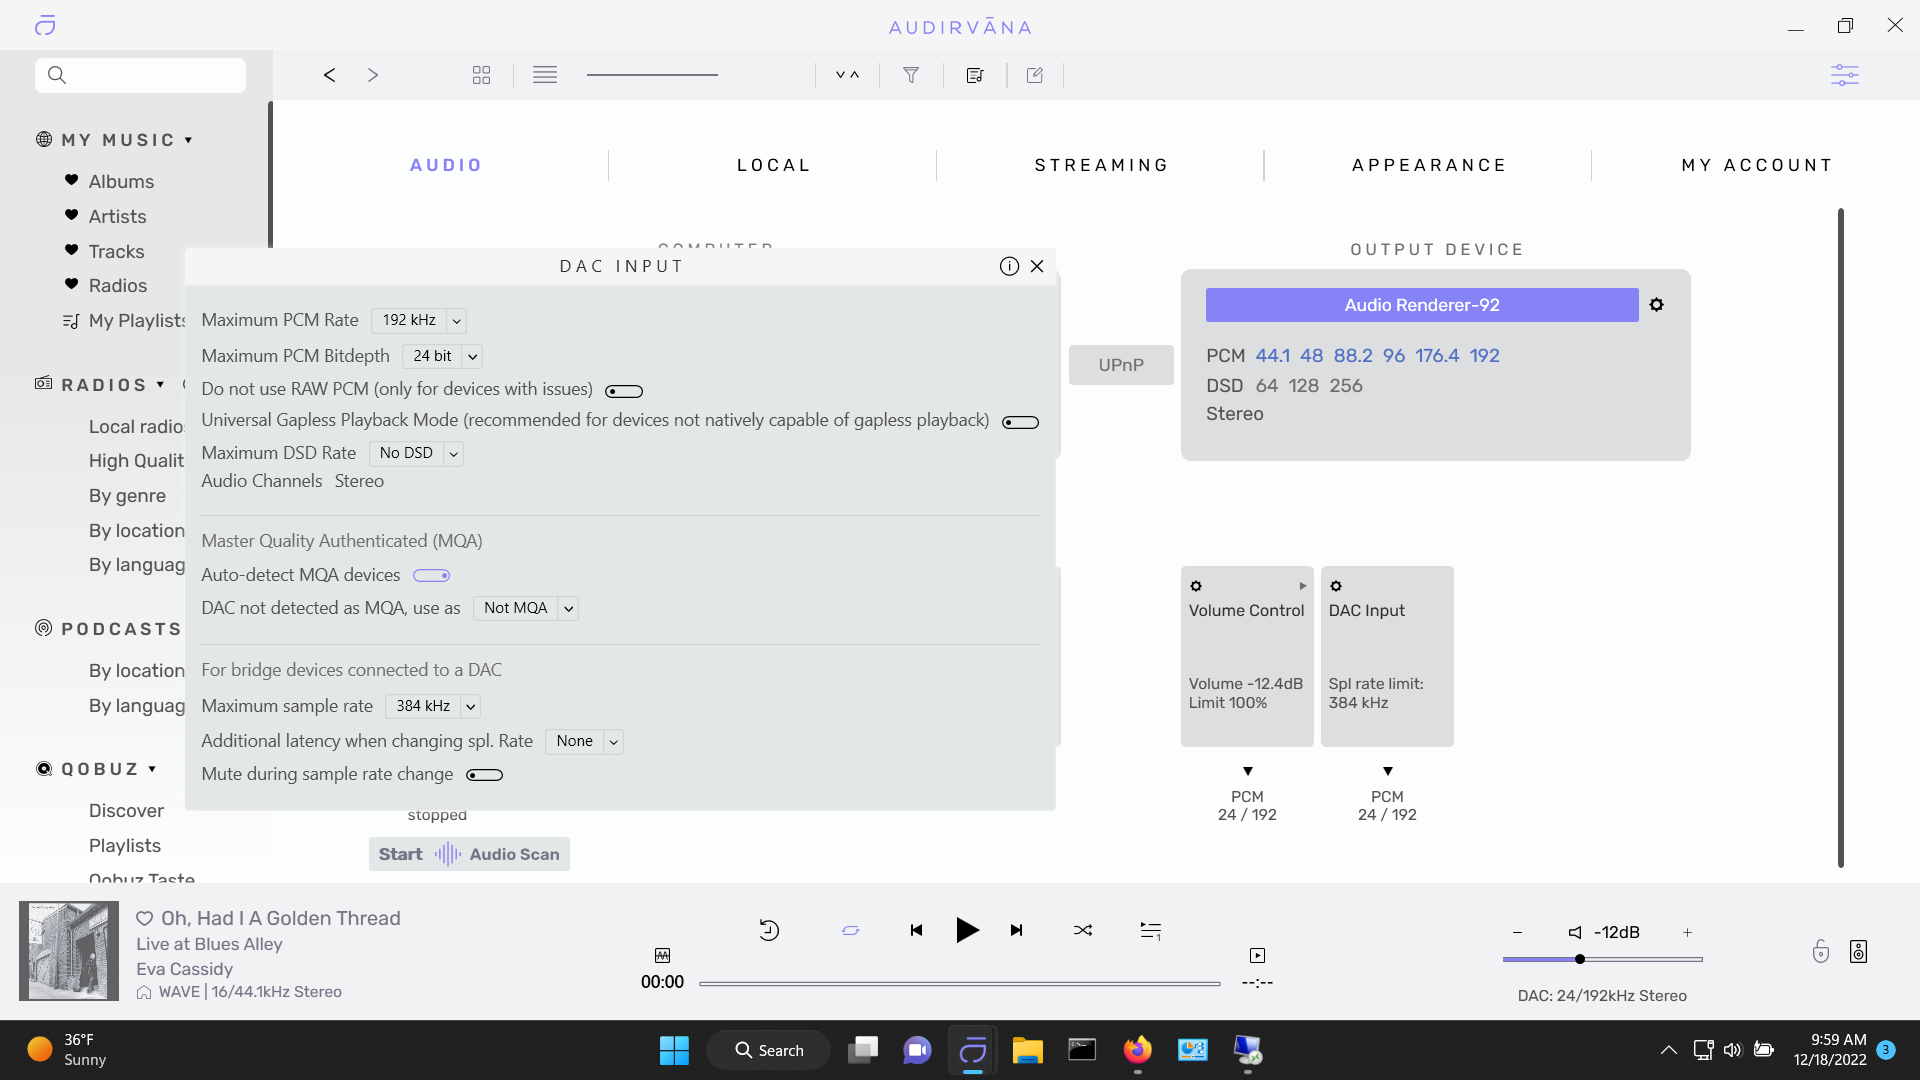Click the DAC Input info icon
1920x1080 pixels.
point(1009,266)
